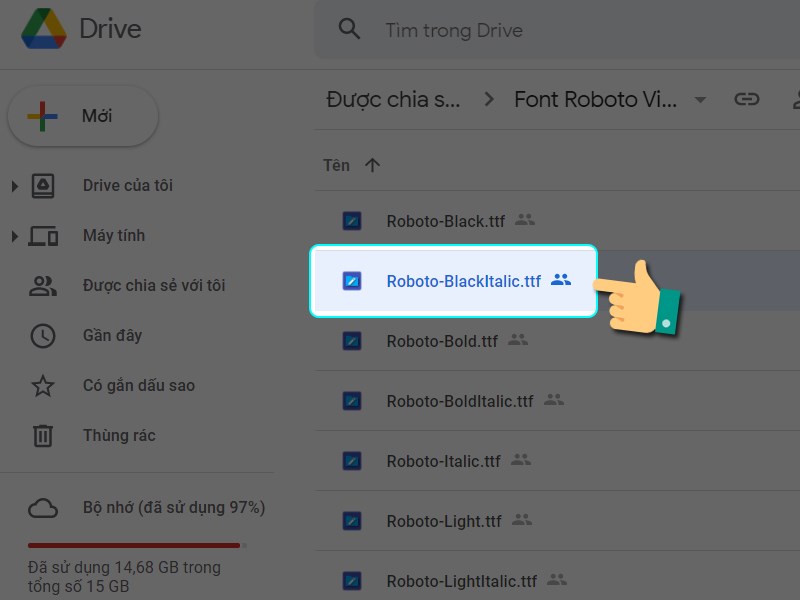Click shared icon next to Roboto-BlackItalic.ttf

coord(561,280)
